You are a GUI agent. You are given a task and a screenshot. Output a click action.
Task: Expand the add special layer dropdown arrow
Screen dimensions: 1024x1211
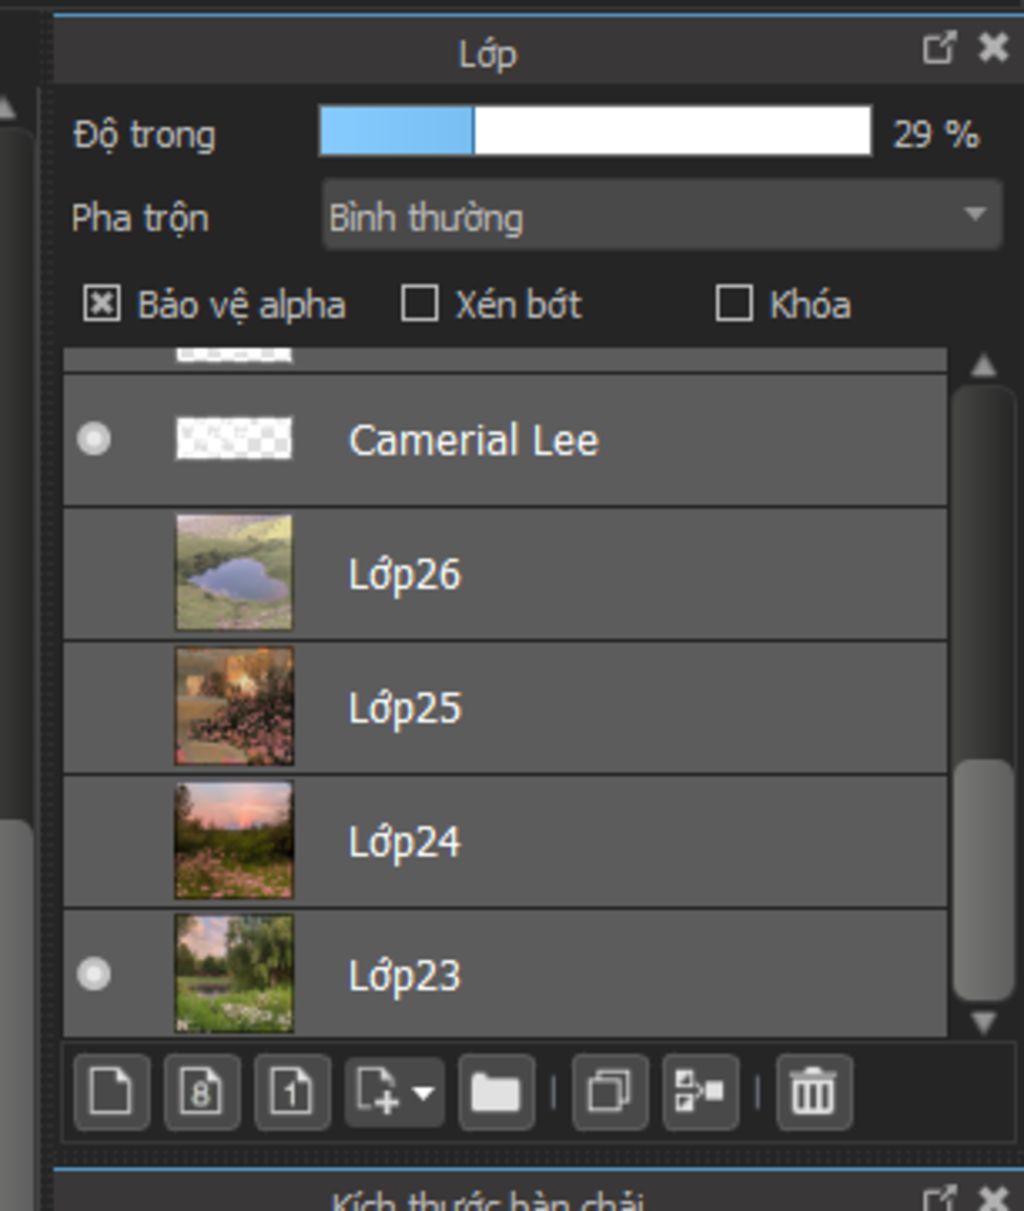[424, 1092]
